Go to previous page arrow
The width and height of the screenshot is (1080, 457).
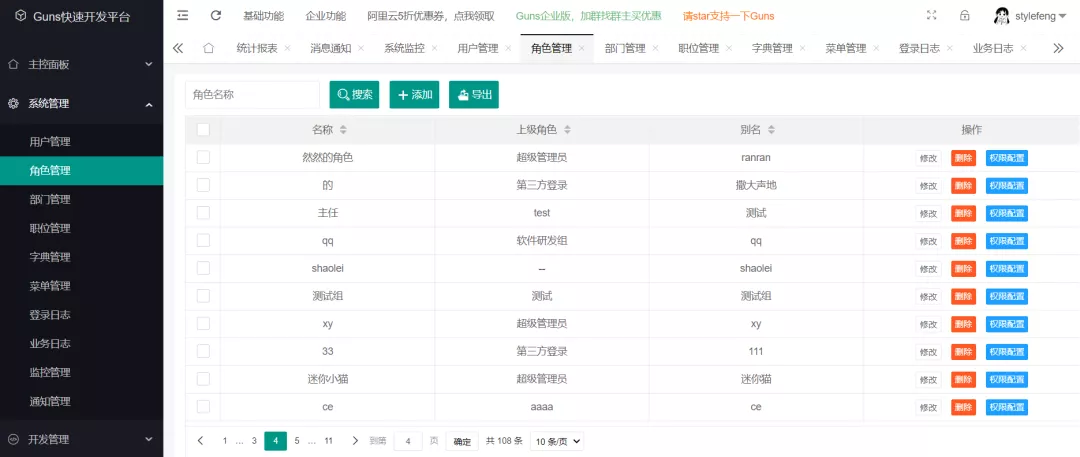point(200,440)
